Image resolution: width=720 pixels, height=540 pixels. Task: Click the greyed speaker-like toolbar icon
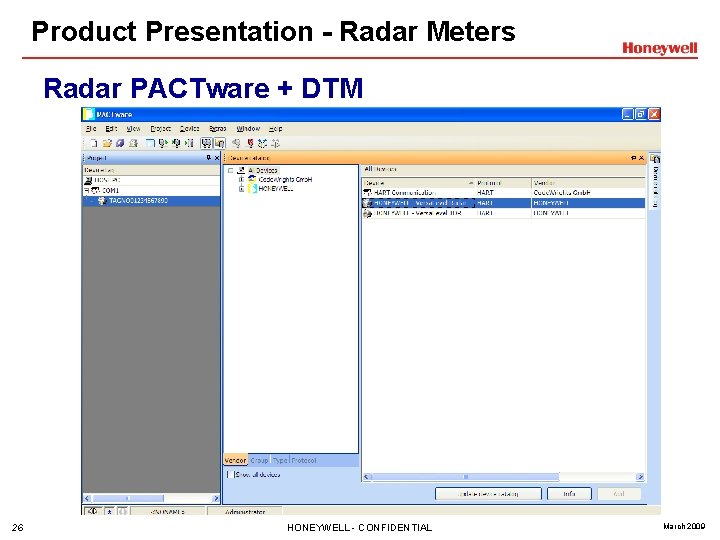click(236, 143)
